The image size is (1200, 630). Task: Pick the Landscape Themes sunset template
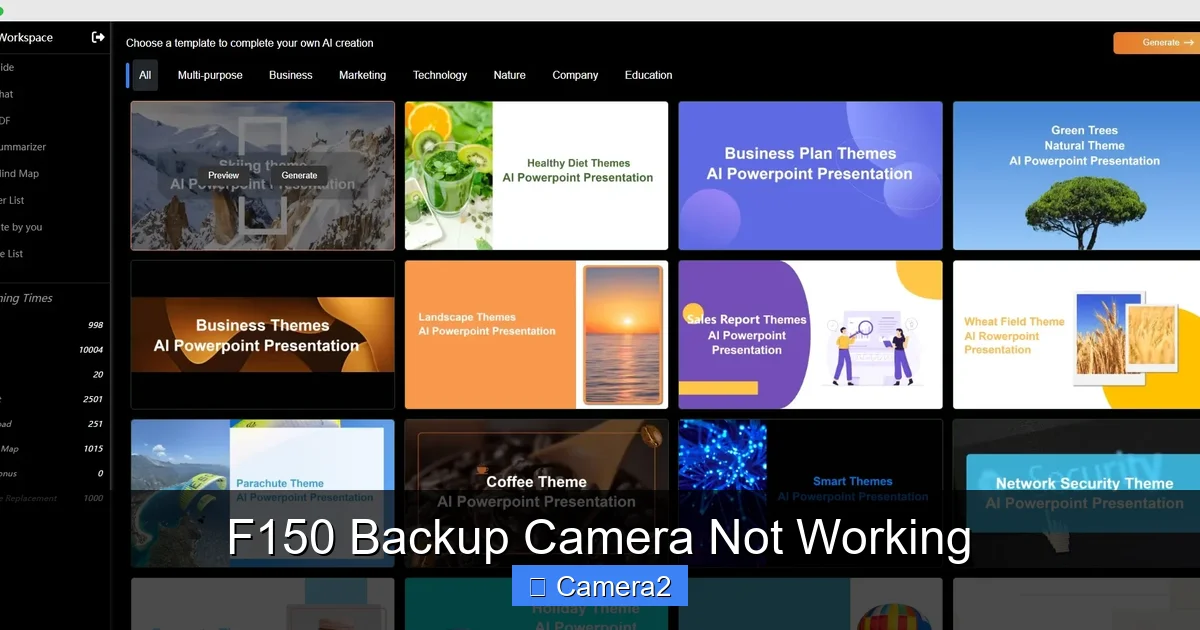[536, 335]
